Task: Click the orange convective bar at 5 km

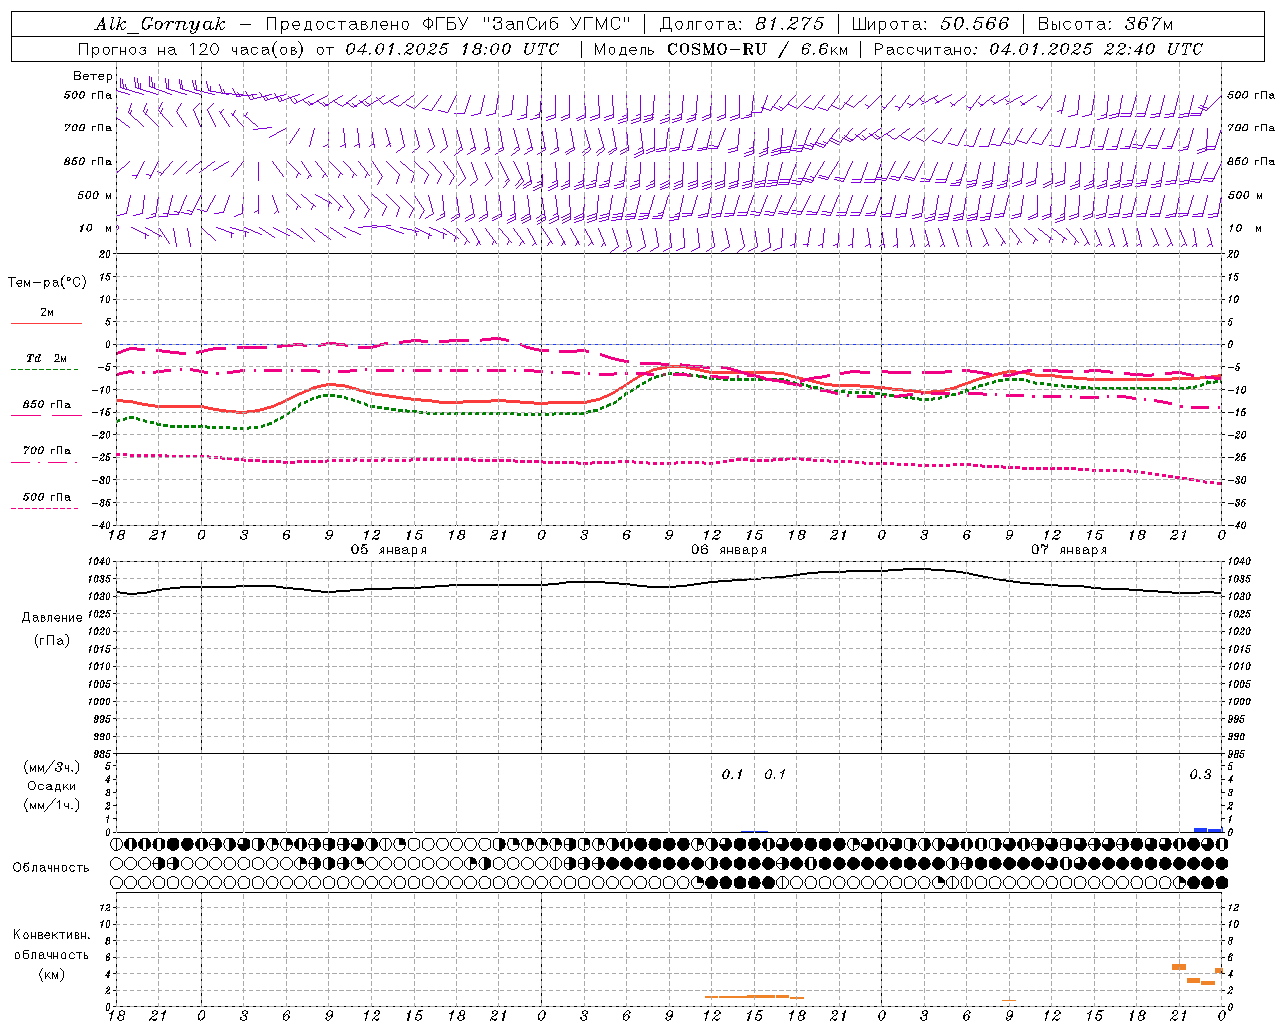Action: coord(1179,967)
